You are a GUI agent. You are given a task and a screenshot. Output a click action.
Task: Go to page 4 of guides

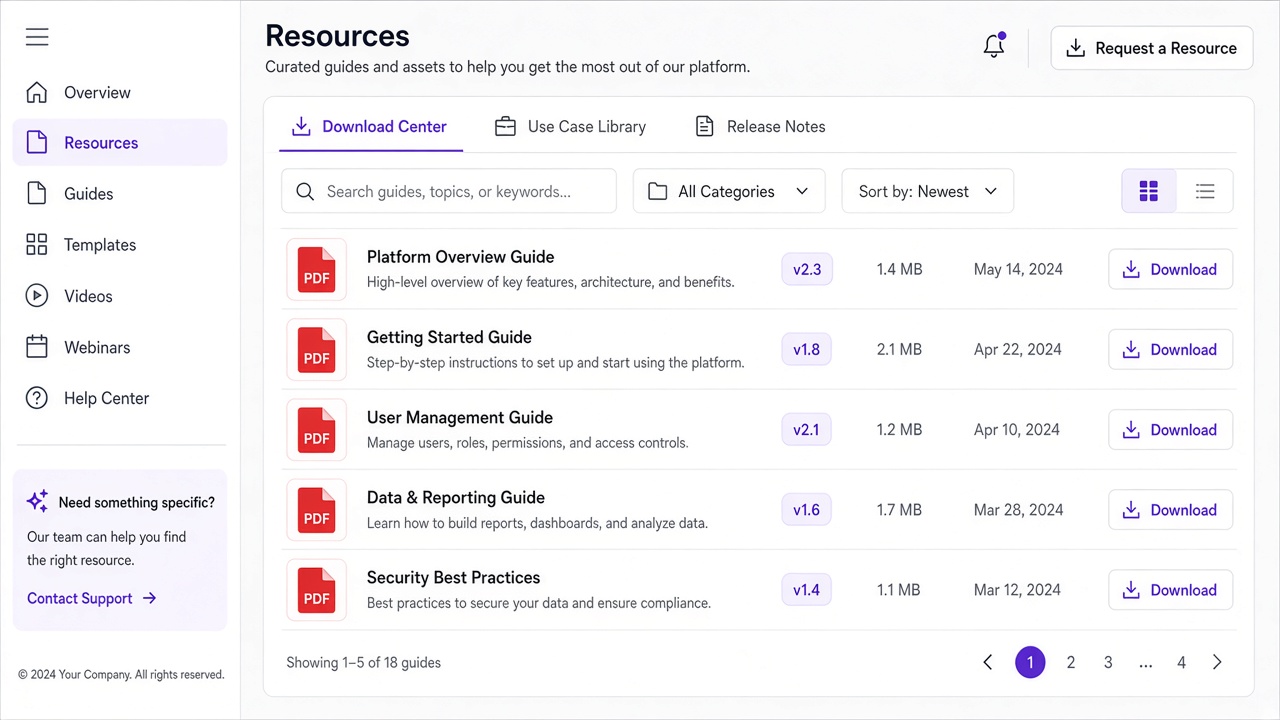[1181, 662]
